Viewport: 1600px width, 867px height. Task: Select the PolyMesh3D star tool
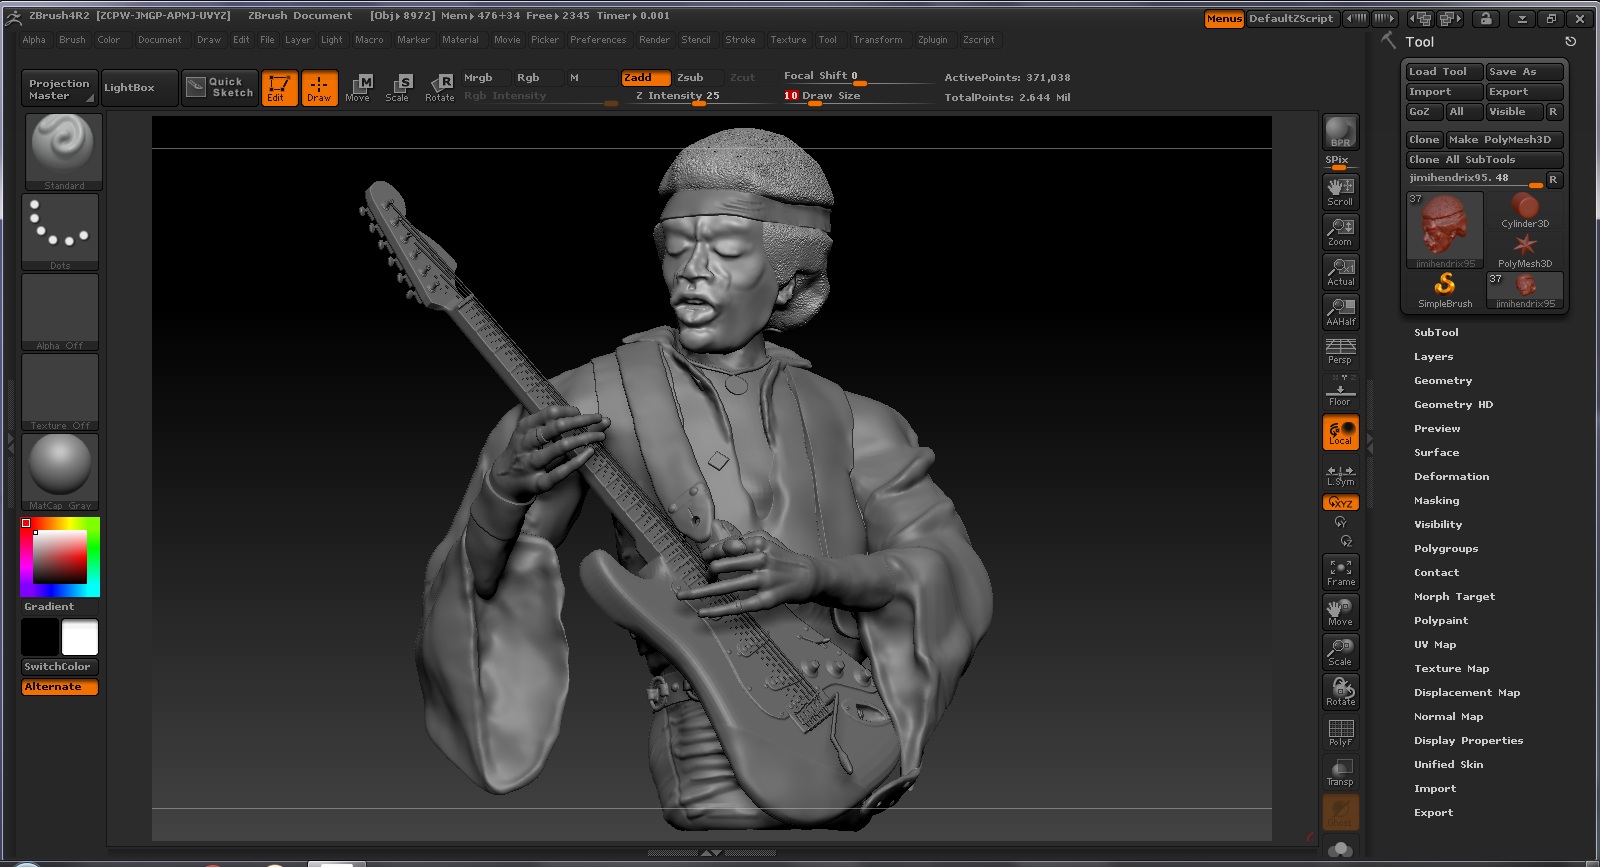pos(1525,250)
